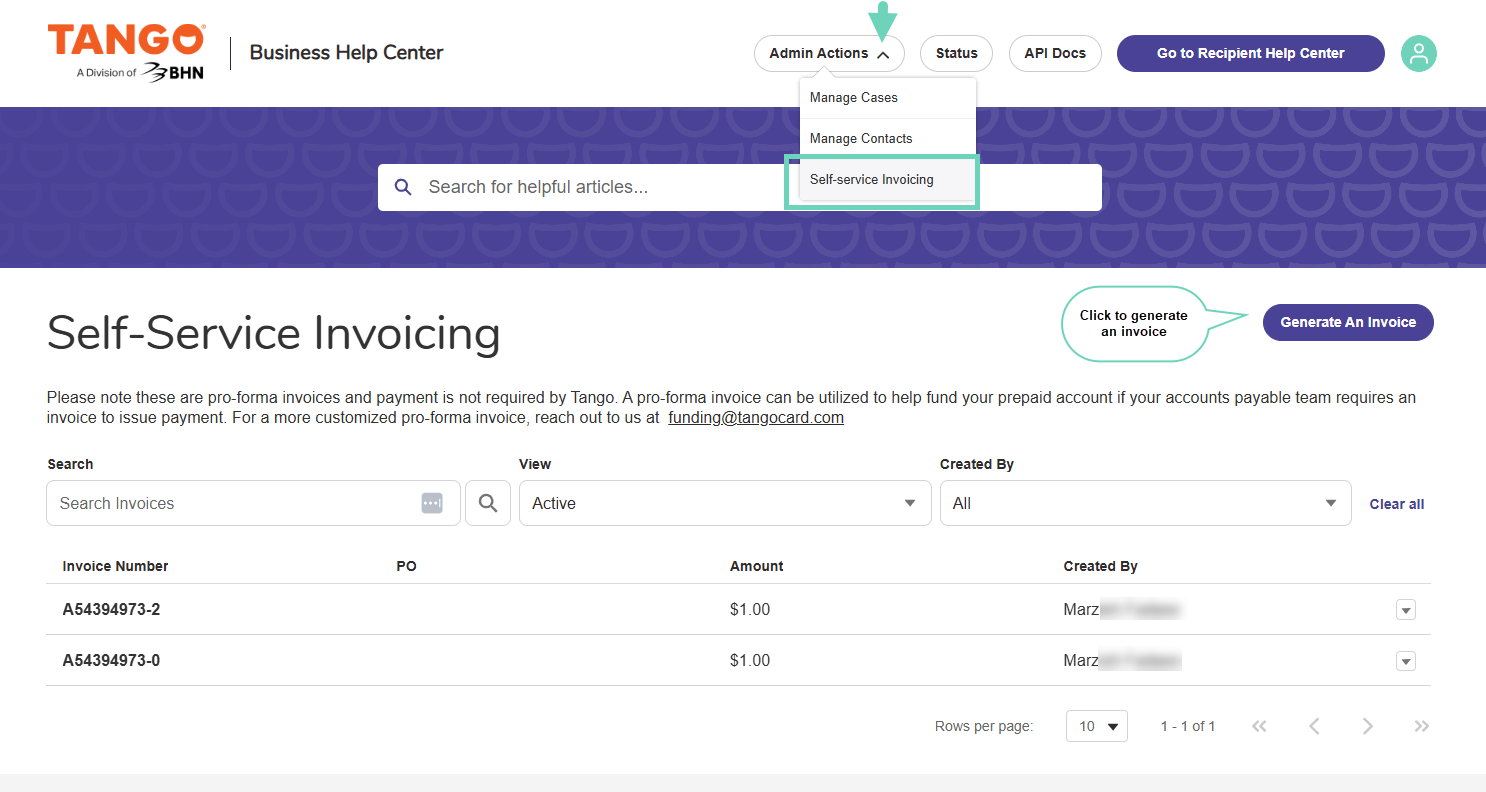
Task: Open the View dropdown set to Active
Action: (x=724, y=503)
